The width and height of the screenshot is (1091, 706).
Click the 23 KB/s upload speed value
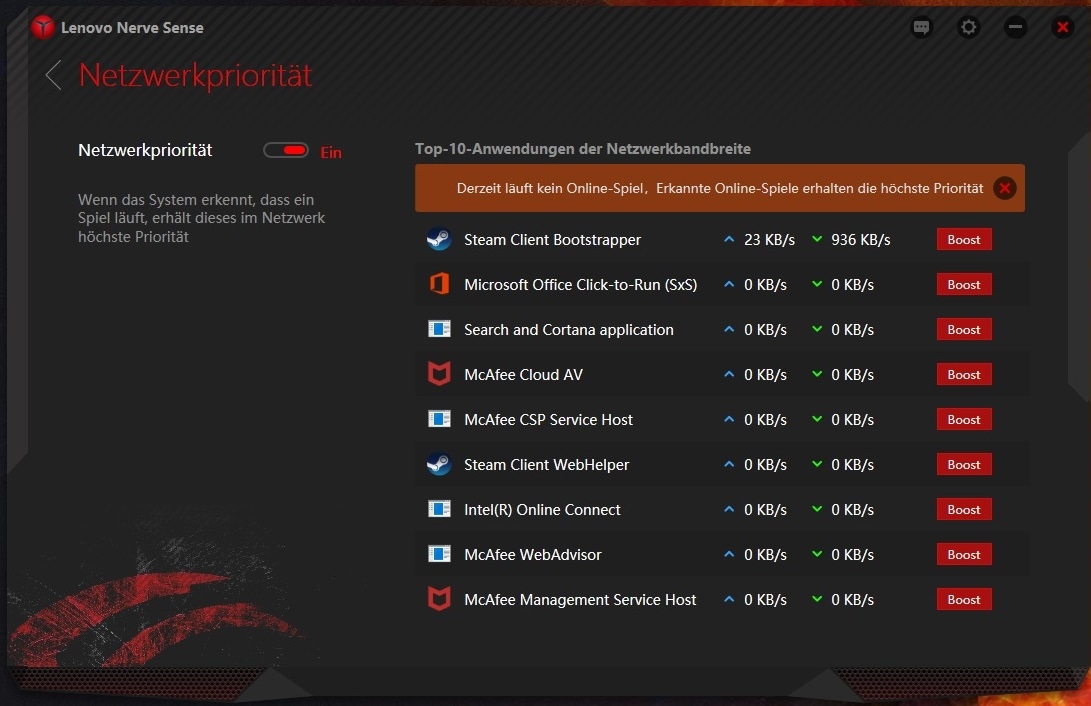769,240
